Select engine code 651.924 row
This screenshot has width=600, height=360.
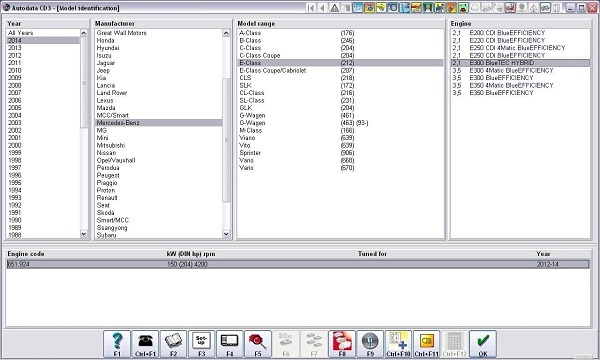tap(298, 264)
